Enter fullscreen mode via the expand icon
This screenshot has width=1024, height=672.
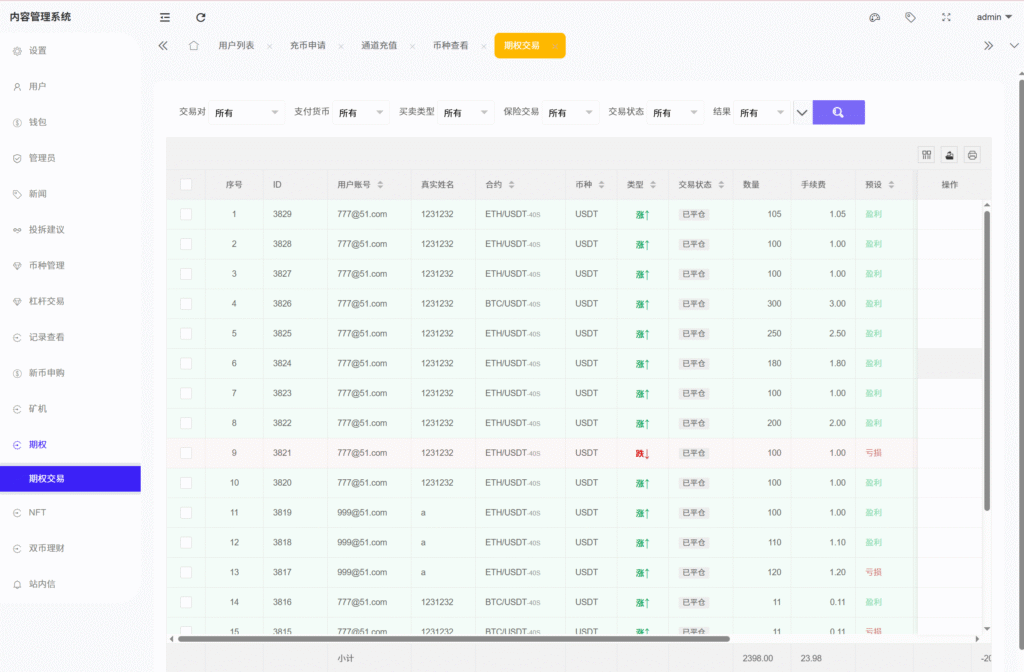click(x=946, y=17)
